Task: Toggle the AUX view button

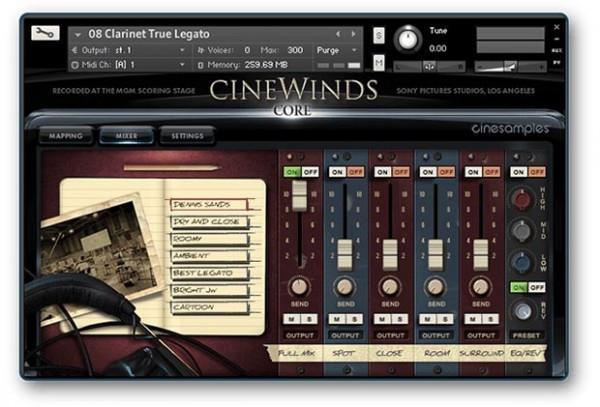Action: tap(557, 50)
